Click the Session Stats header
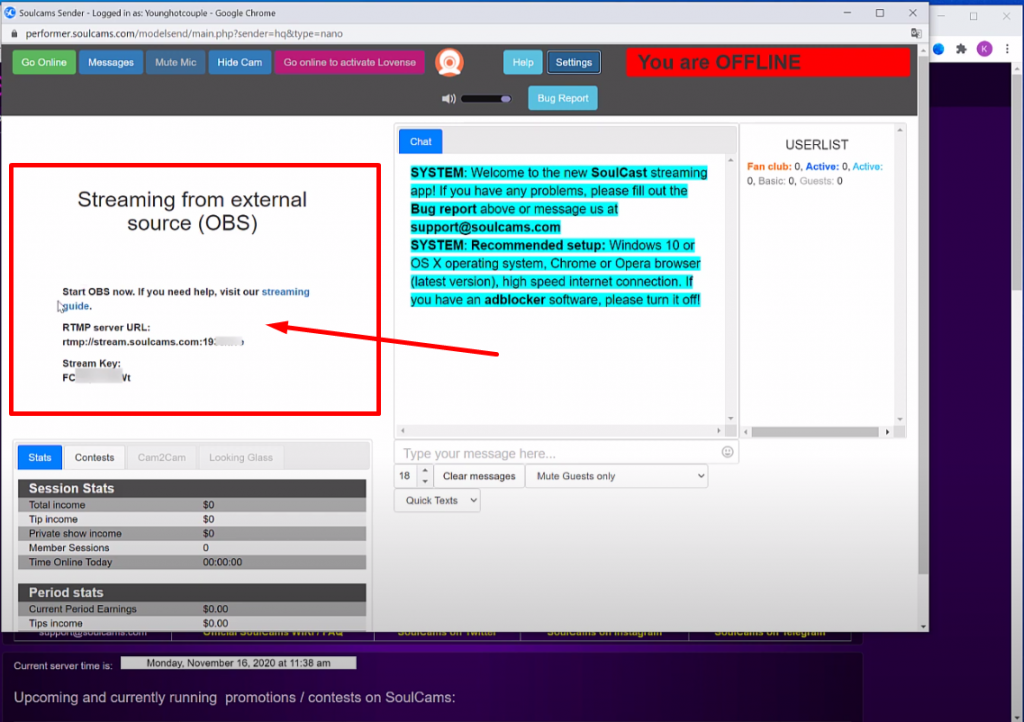Image resolution: width=1024 pixels, height=722 pixels. (x=192, y=488)
